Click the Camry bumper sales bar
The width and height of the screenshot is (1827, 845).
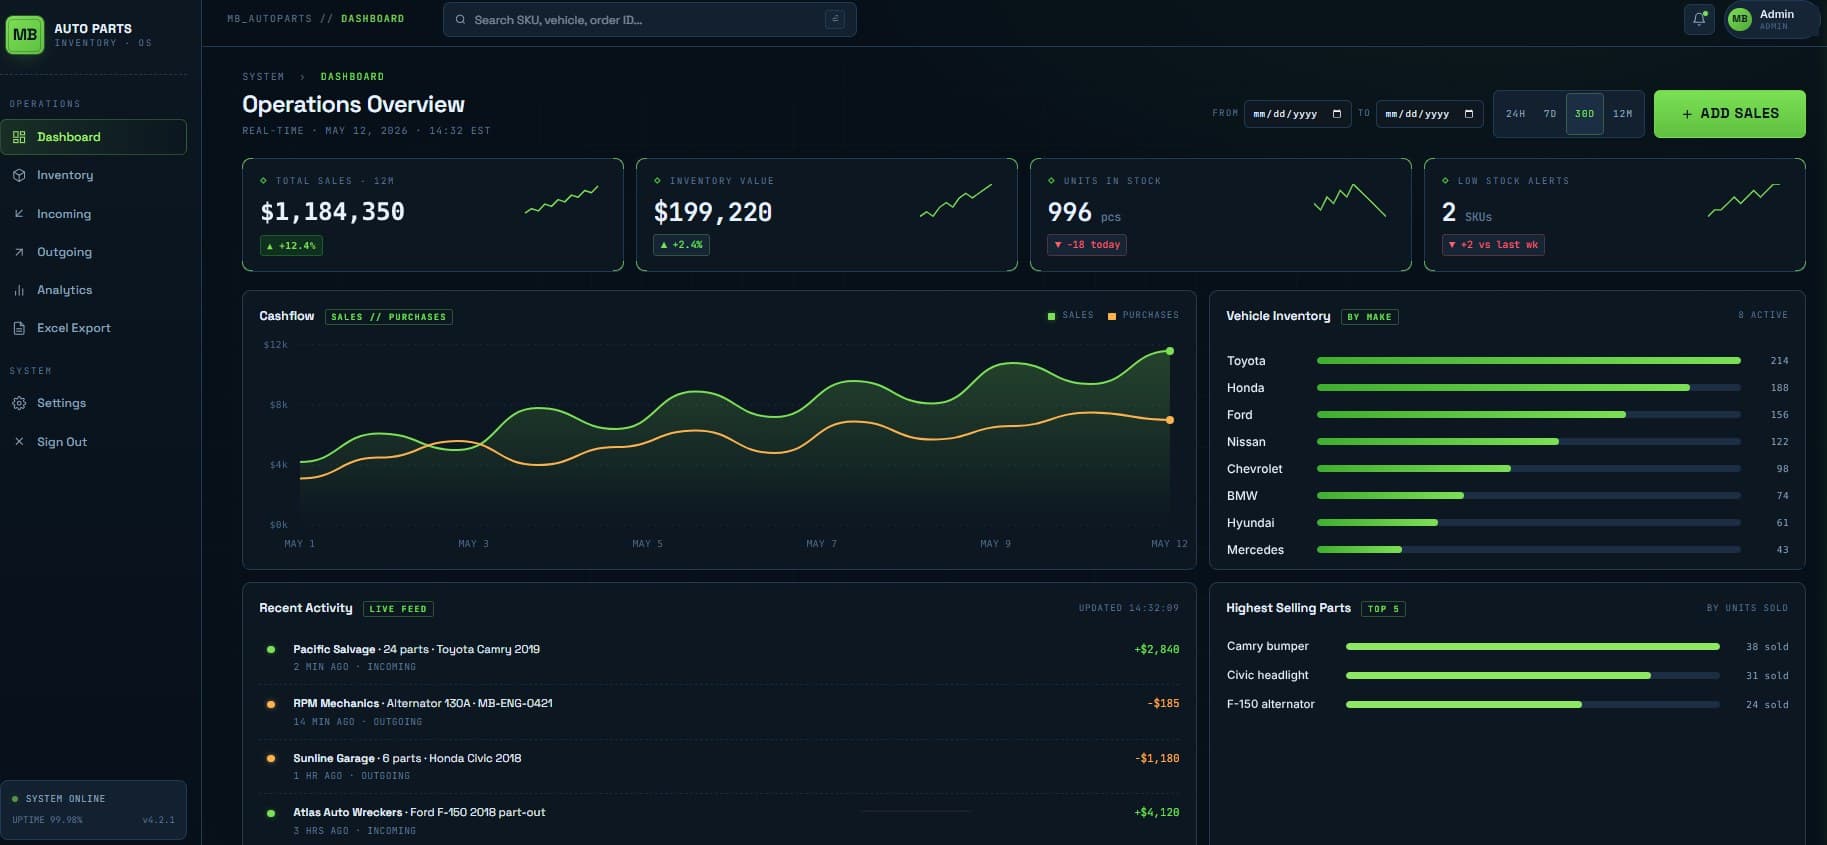pos(1532,647)
